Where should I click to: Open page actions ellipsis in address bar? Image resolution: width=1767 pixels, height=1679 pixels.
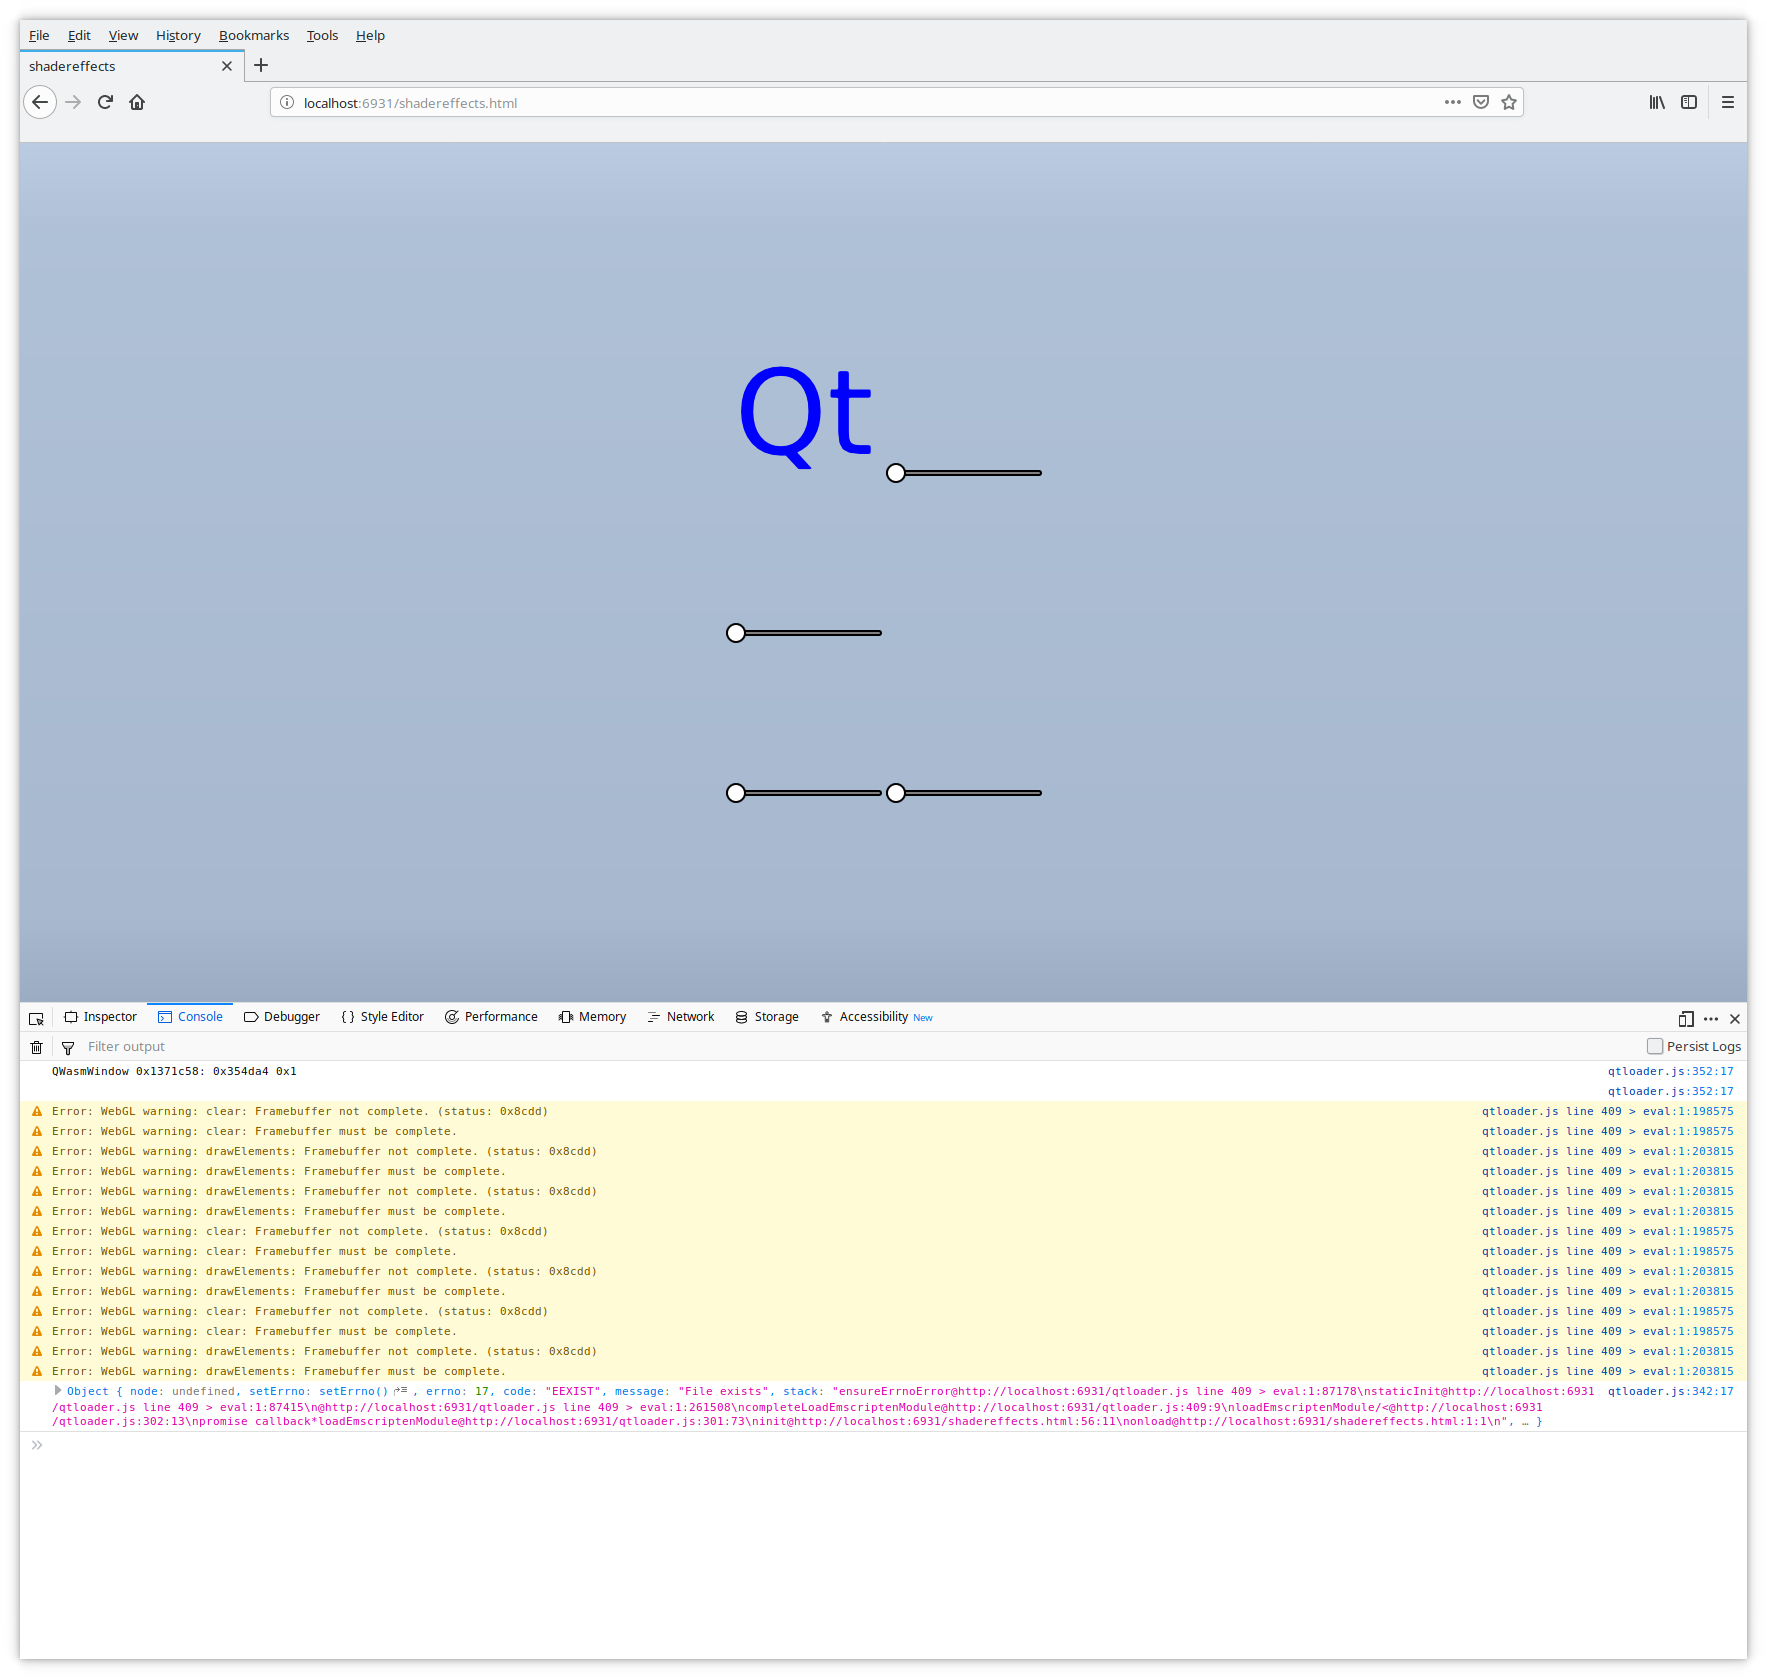pyautogui.click(x=1452, y=102)
